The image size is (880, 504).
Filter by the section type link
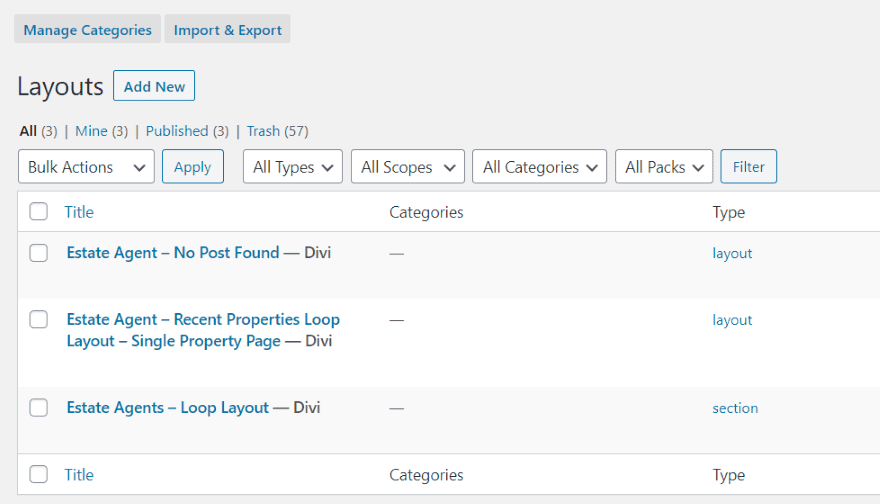(735, 408)
